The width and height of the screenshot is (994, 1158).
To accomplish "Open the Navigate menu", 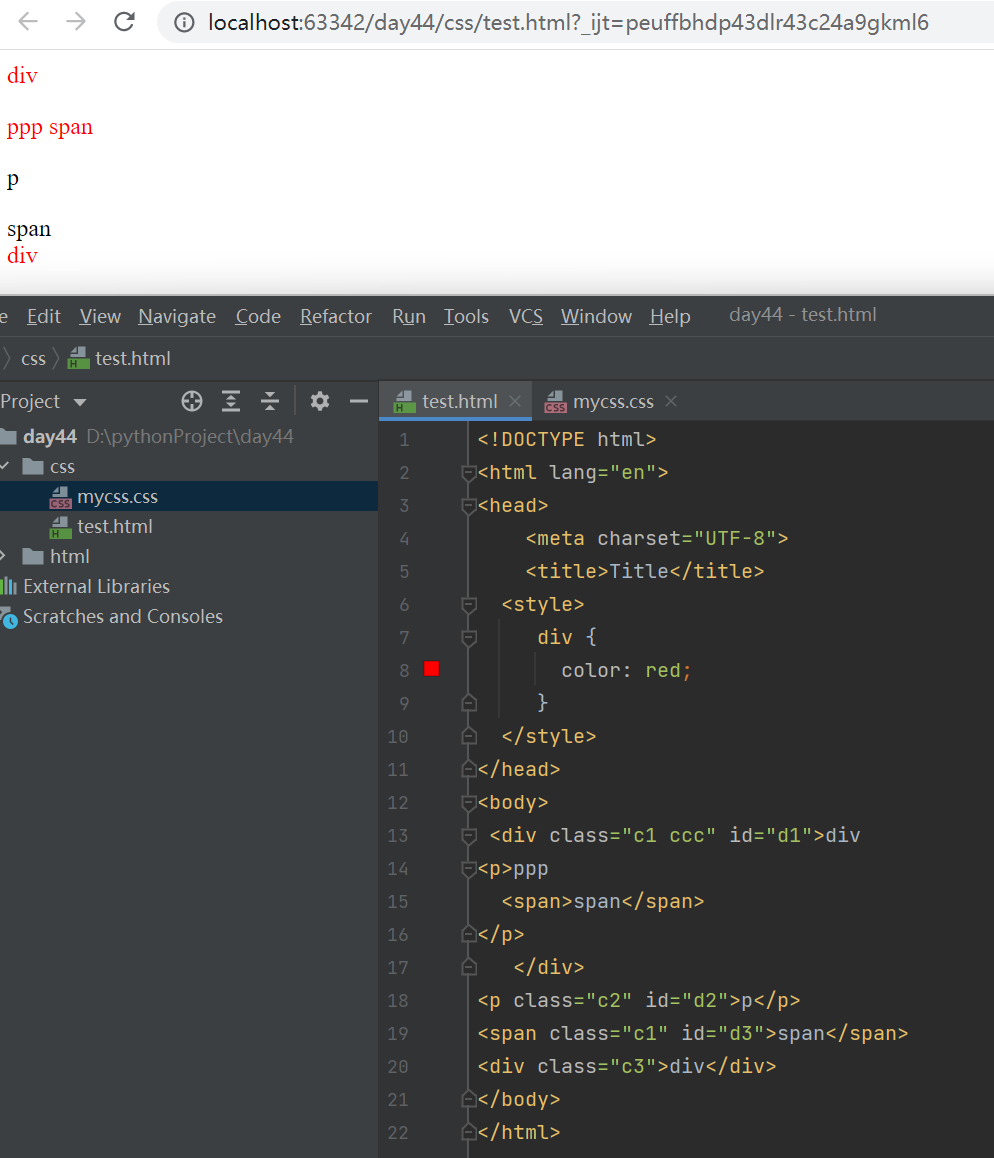I will [x=177, y=316].
